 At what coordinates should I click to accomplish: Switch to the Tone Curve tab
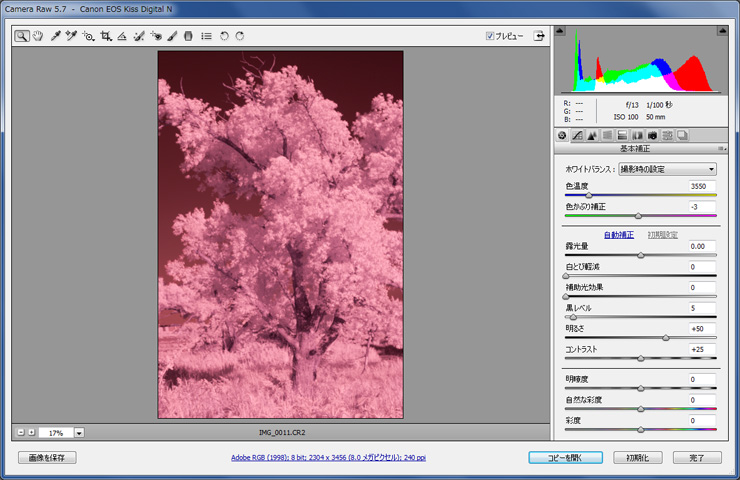point(577,135)
